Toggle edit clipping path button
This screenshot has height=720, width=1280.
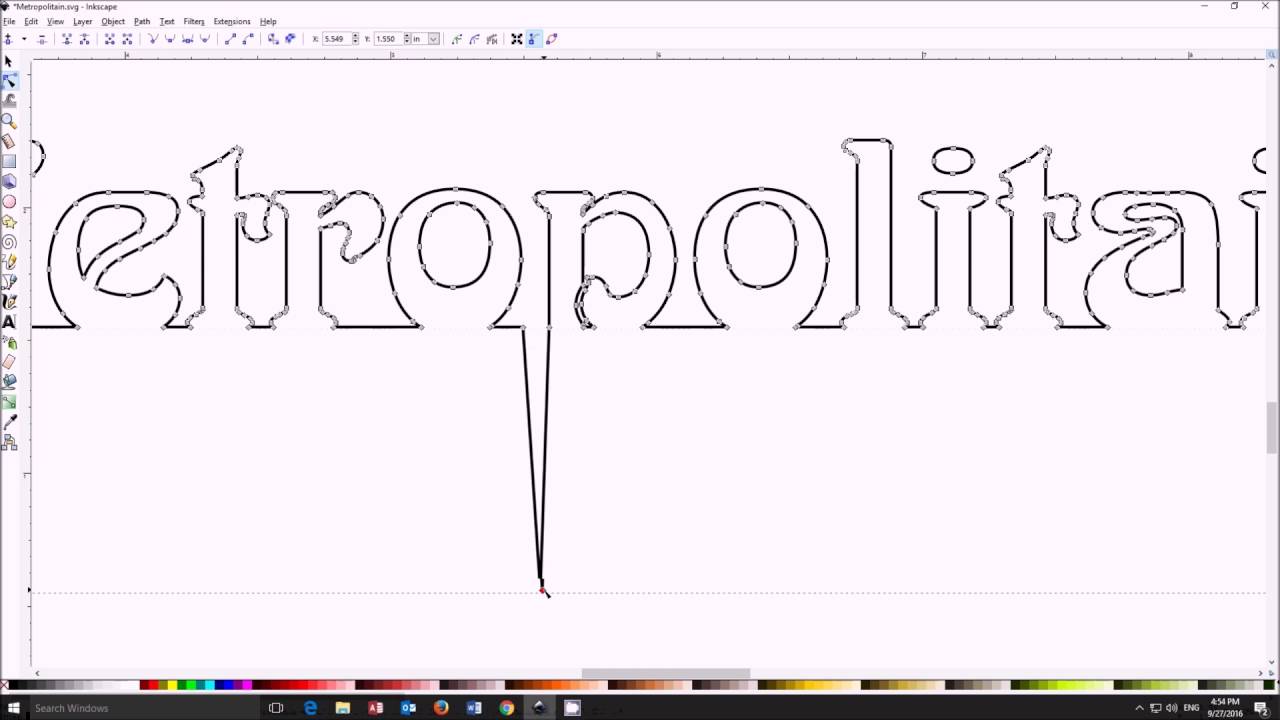tap(457, 39)
